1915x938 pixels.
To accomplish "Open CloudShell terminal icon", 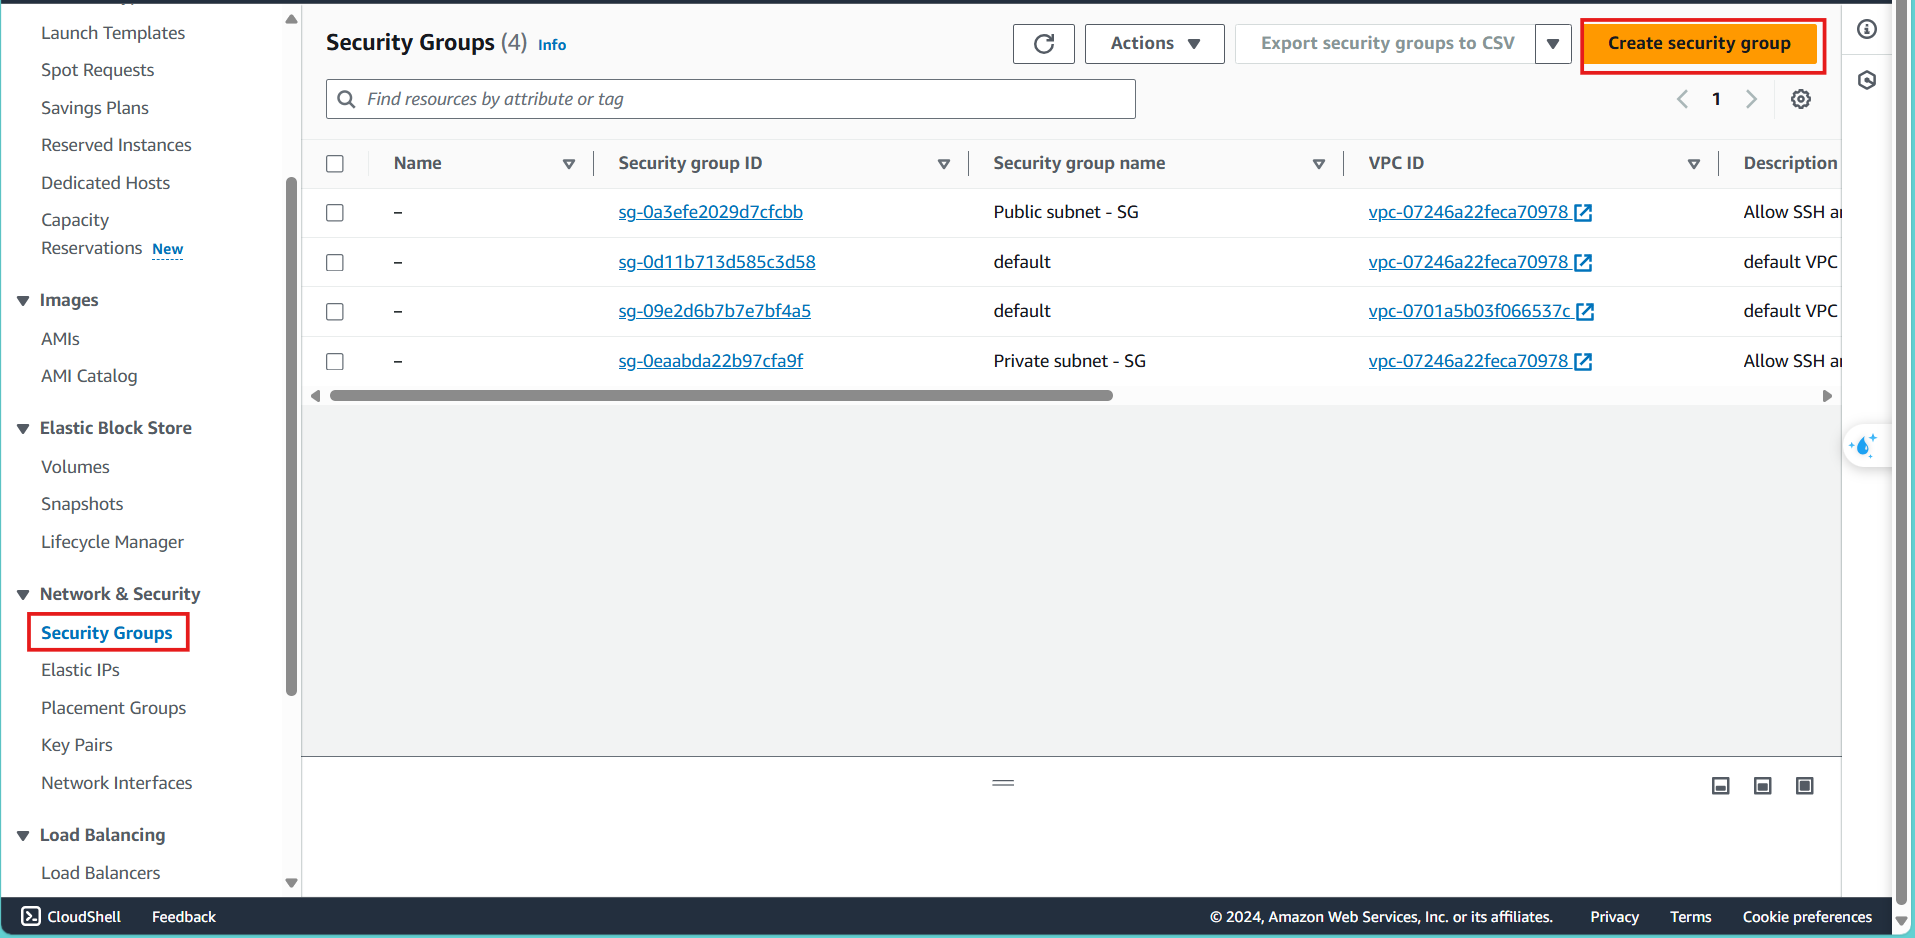I will pyautogui.click(x=31, y=916).
